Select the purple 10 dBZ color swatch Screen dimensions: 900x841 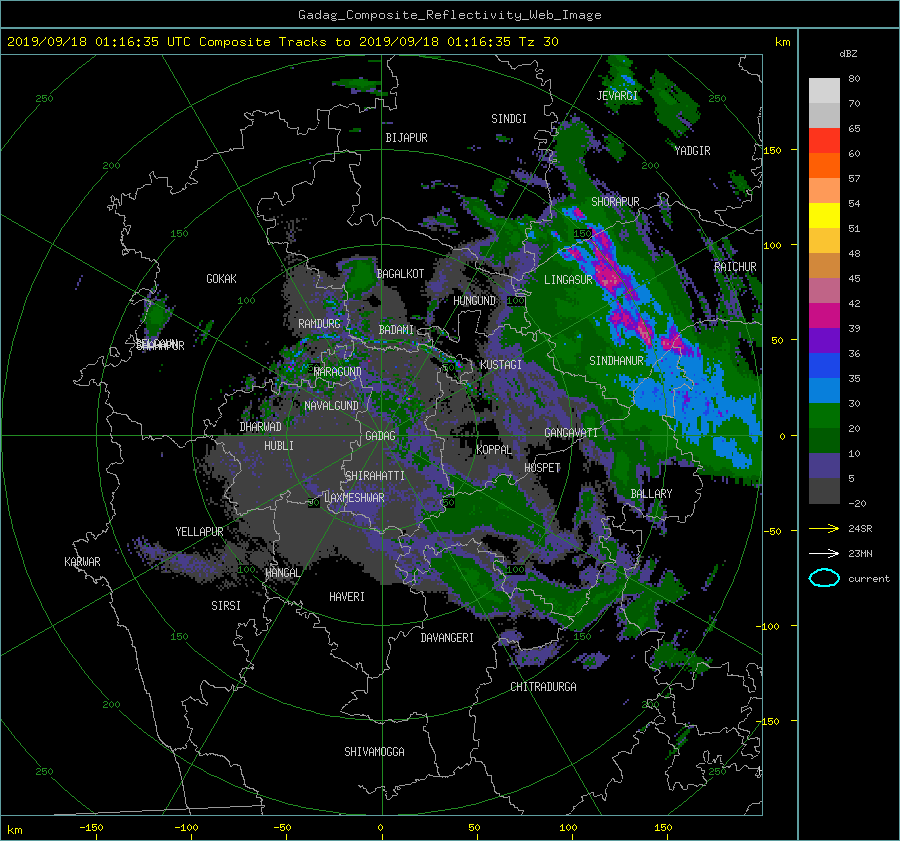[x=824, y=466]
